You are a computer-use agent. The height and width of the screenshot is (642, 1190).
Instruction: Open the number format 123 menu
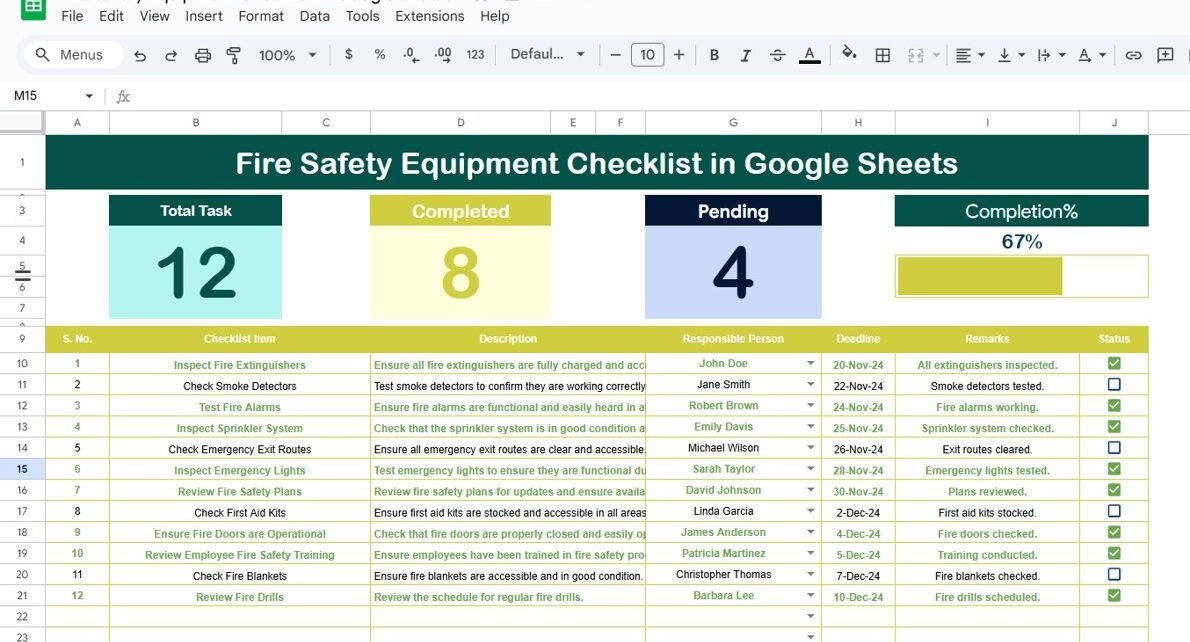click(x=475, y=55)
